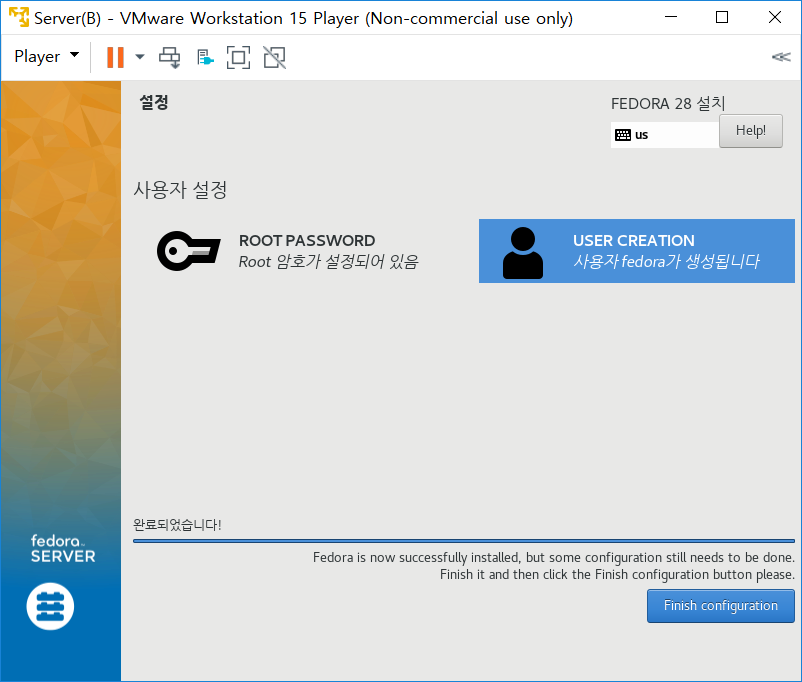
Task: Pause the virtual machine
Action: pos(115,57)
